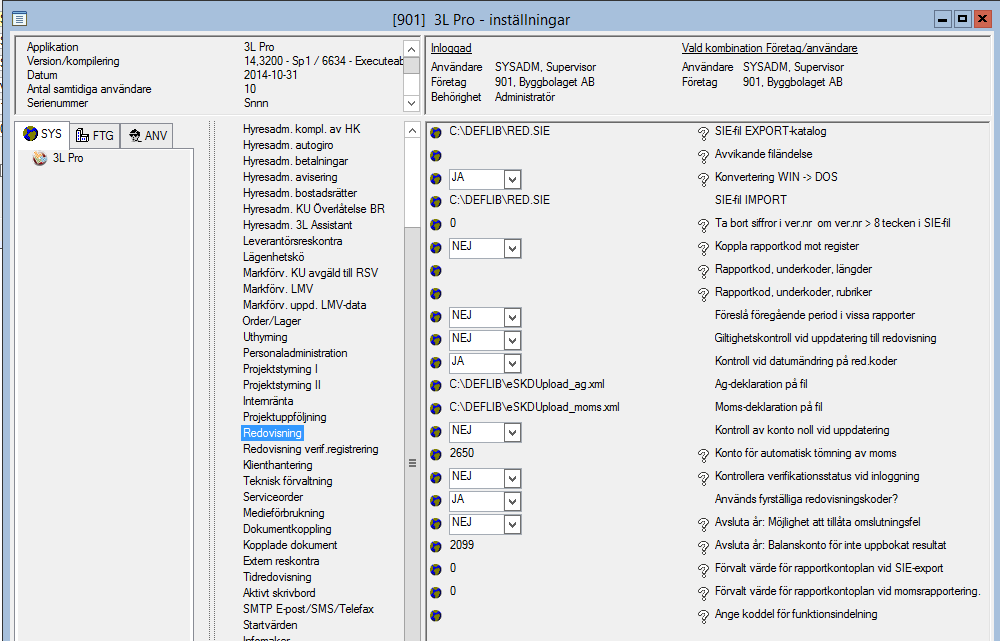Click the globe icon in the Koppla rapportkod mot register row

point(436,247)
